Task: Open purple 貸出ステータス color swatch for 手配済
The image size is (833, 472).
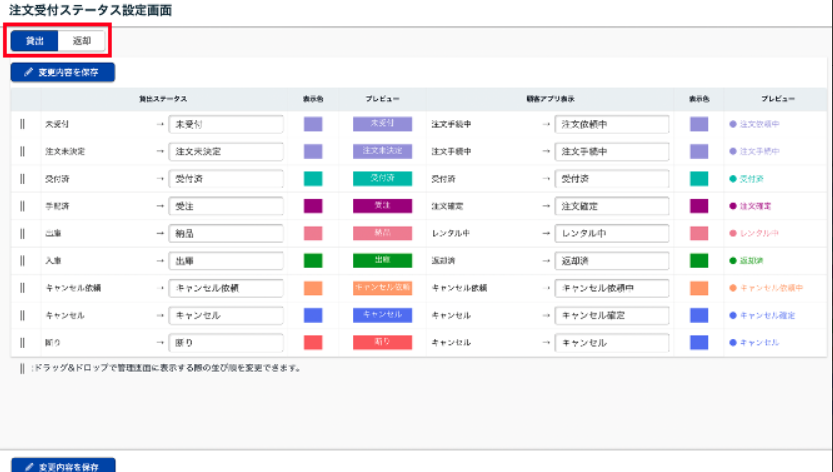Action: 313,206
